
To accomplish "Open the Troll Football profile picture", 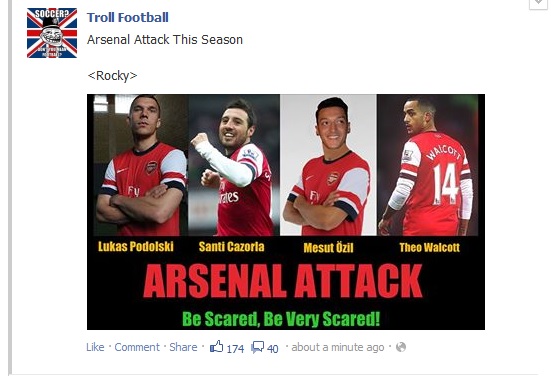I will tap(52, 33).
